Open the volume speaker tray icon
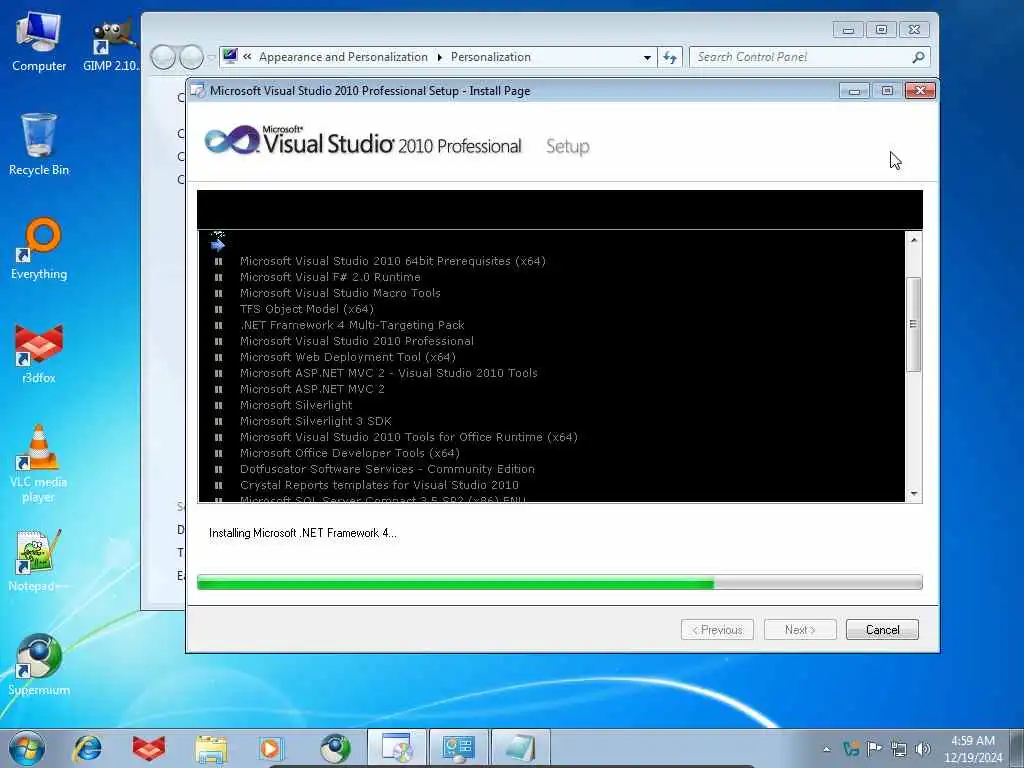This screenshot has height=768, width=1024. [x=922, y=749]
